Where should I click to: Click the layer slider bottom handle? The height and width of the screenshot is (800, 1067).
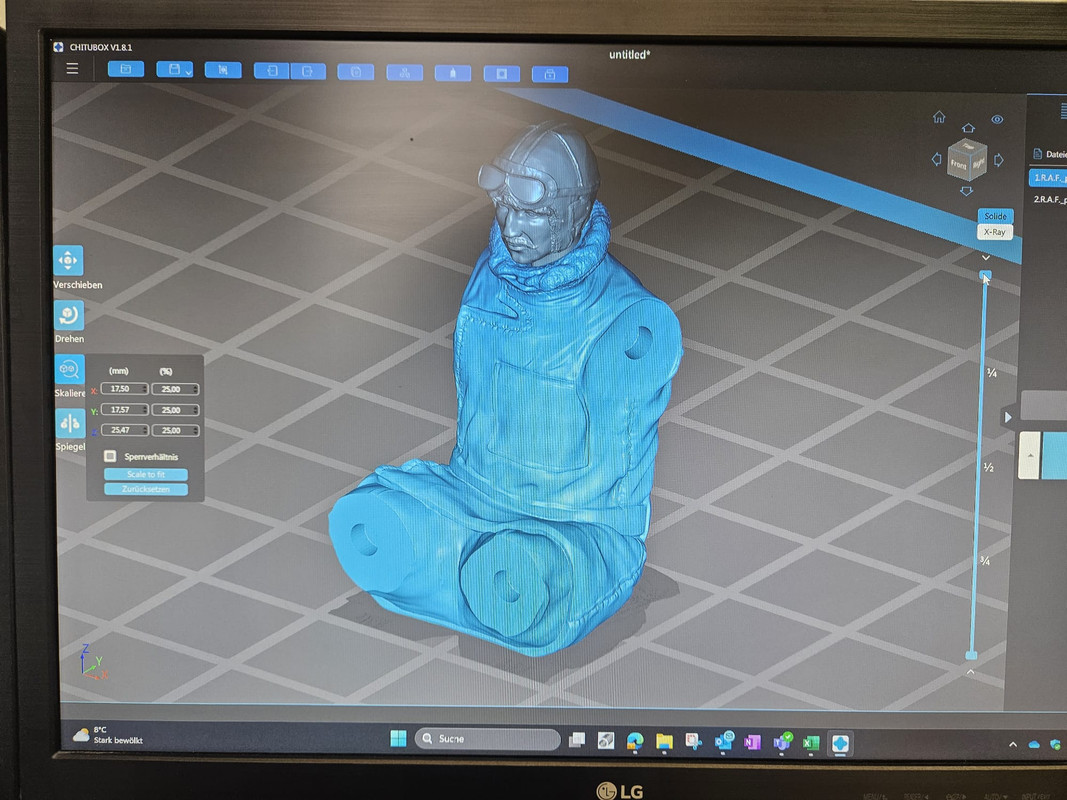(971, 655)
